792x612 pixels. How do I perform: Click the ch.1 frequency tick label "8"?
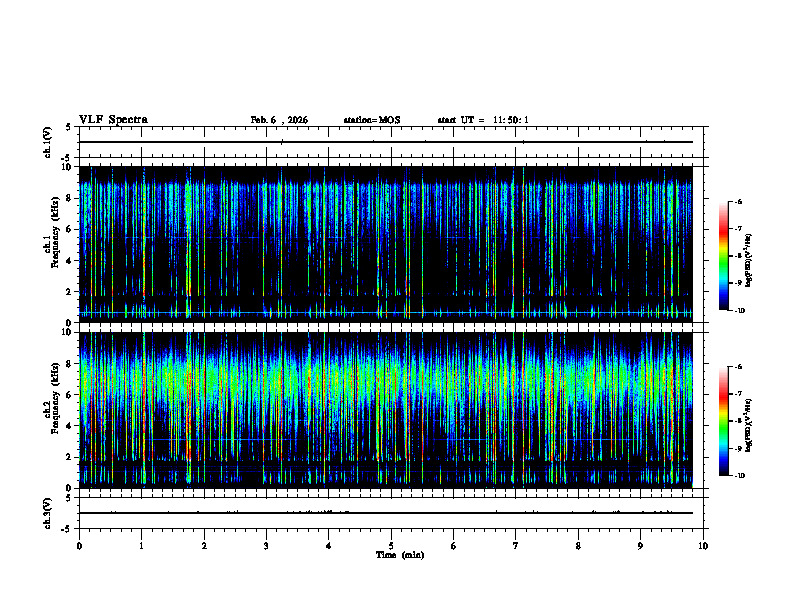tap(70, 198)
